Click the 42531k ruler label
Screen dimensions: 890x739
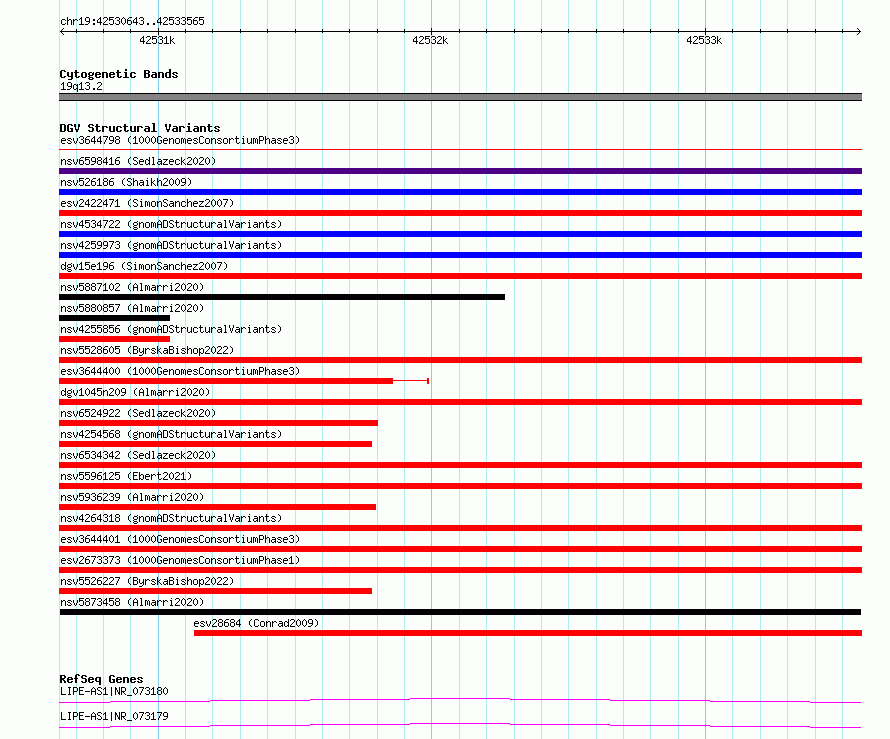157,40
